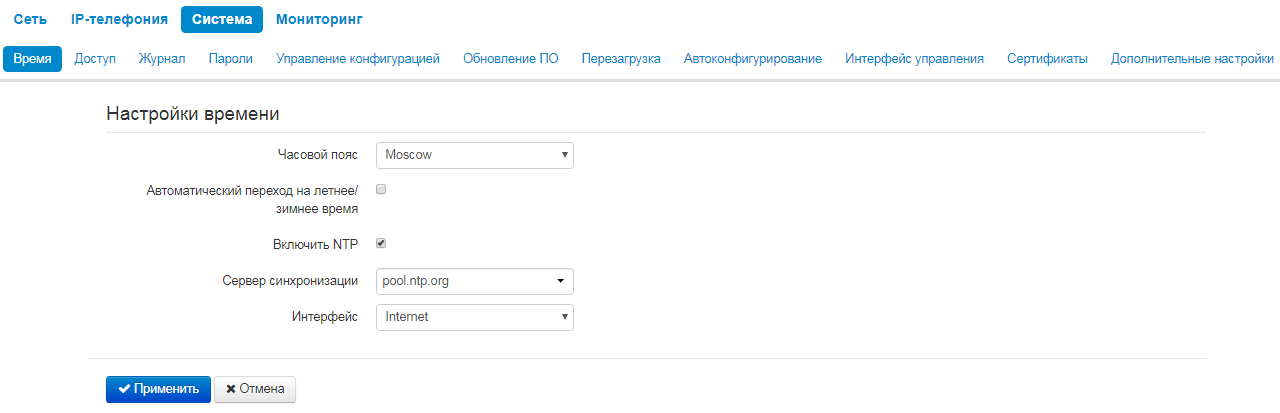The image size is (1280, 413).
Task: Select the Перезагрузка tab
Action: click(621, 59)
